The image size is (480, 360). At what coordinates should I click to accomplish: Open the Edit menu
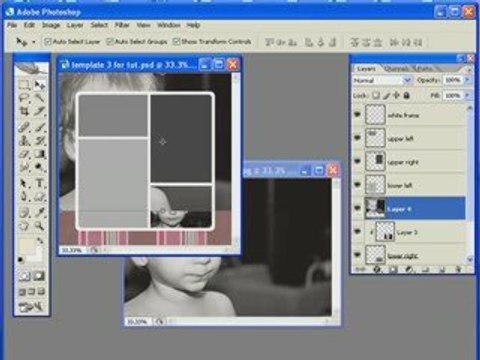coord(29,25)
